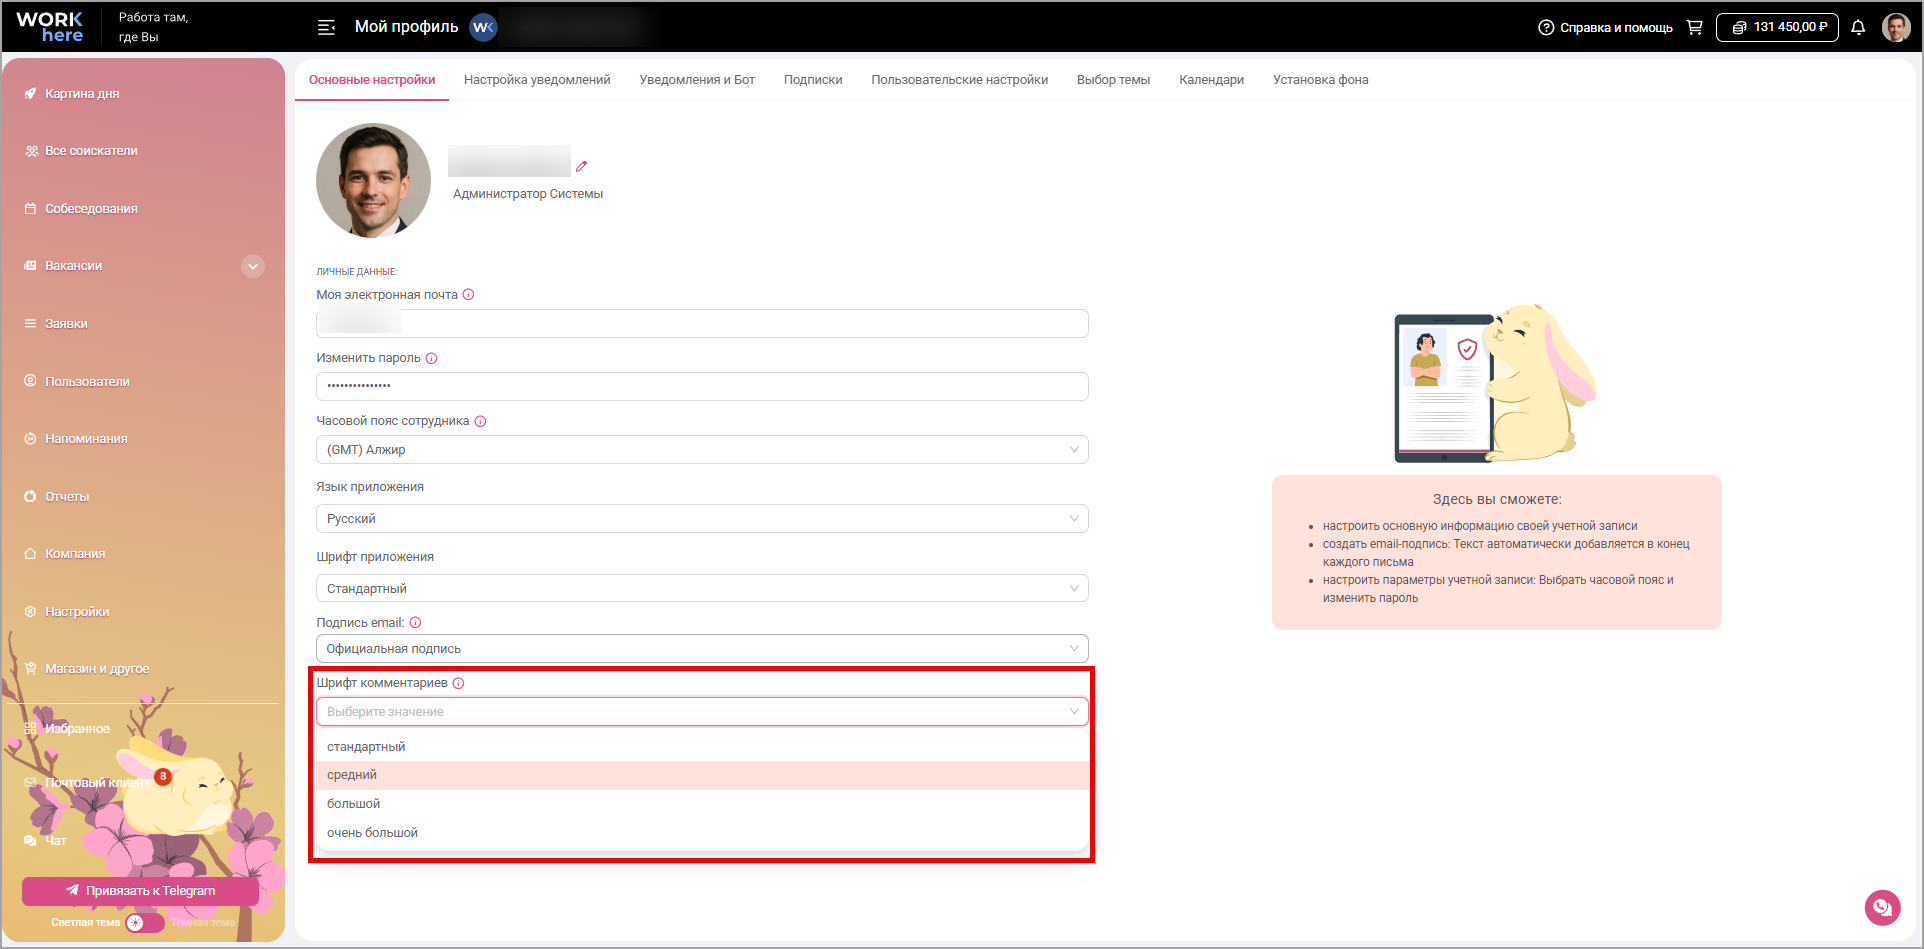Open the Часовой пояс (GMT) Алжир dropdown

(x=702, y=450)
